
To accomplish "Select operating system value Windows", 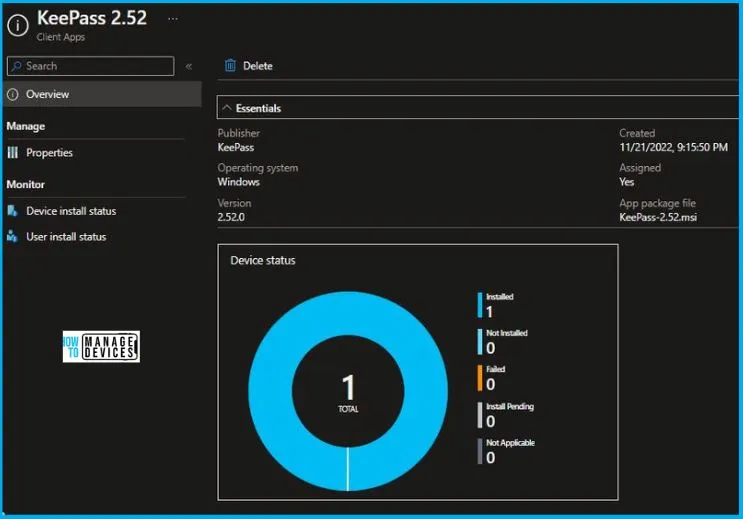I will point(238,182).
